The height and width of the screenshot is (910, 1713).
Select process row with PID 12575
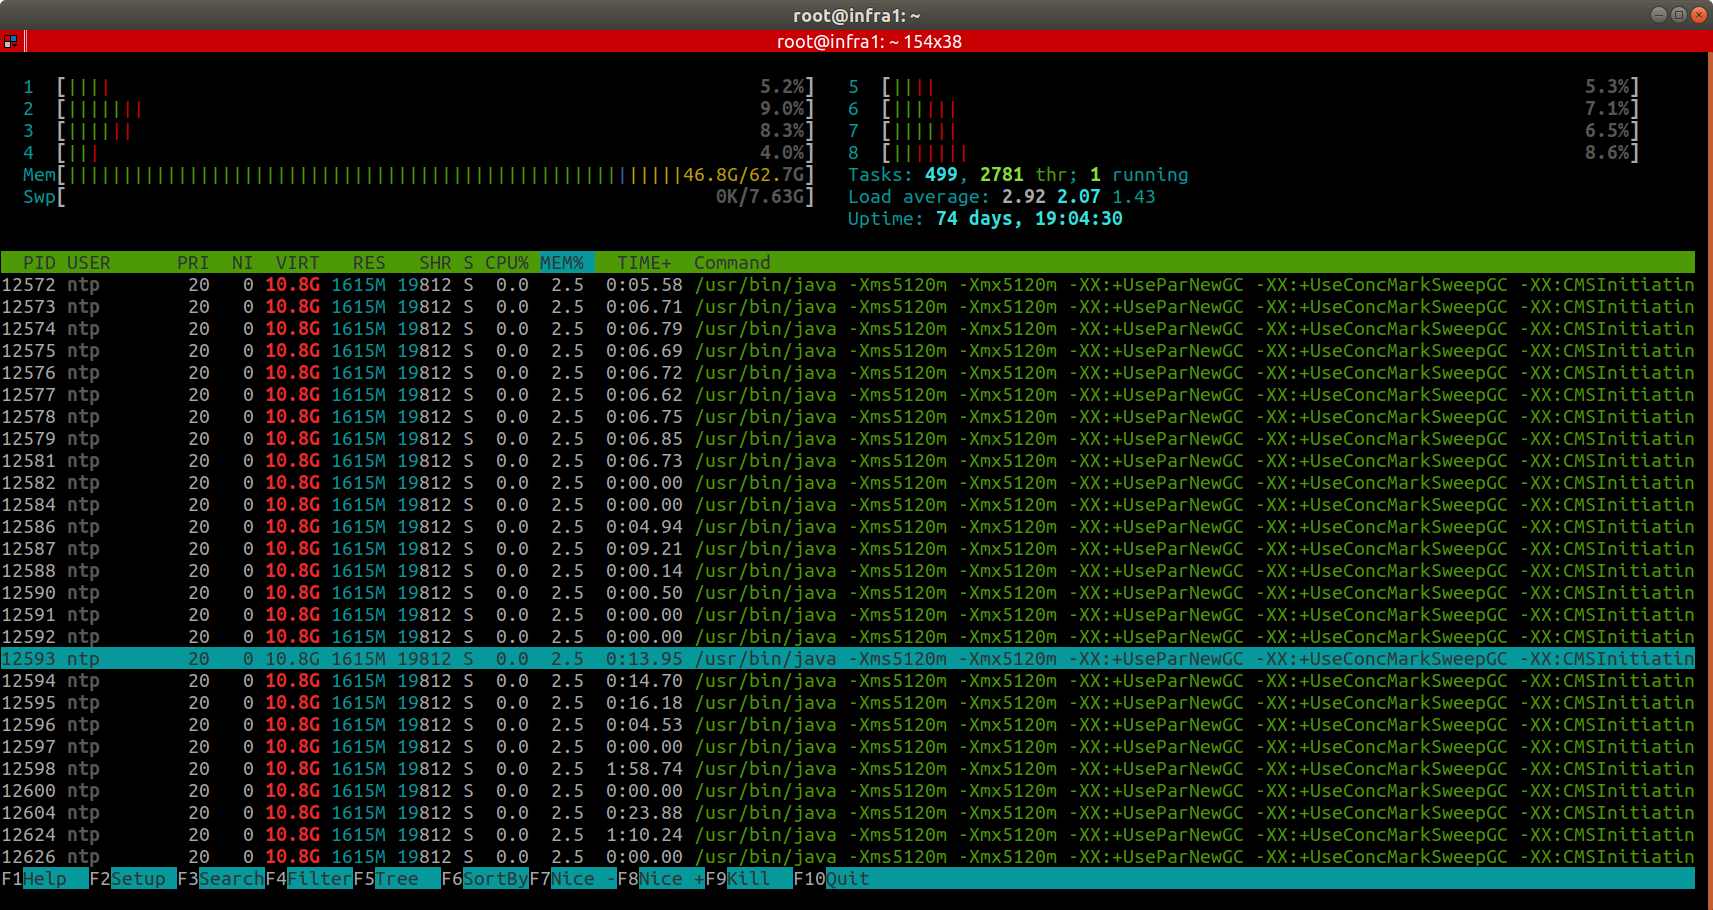pos(848,351)
